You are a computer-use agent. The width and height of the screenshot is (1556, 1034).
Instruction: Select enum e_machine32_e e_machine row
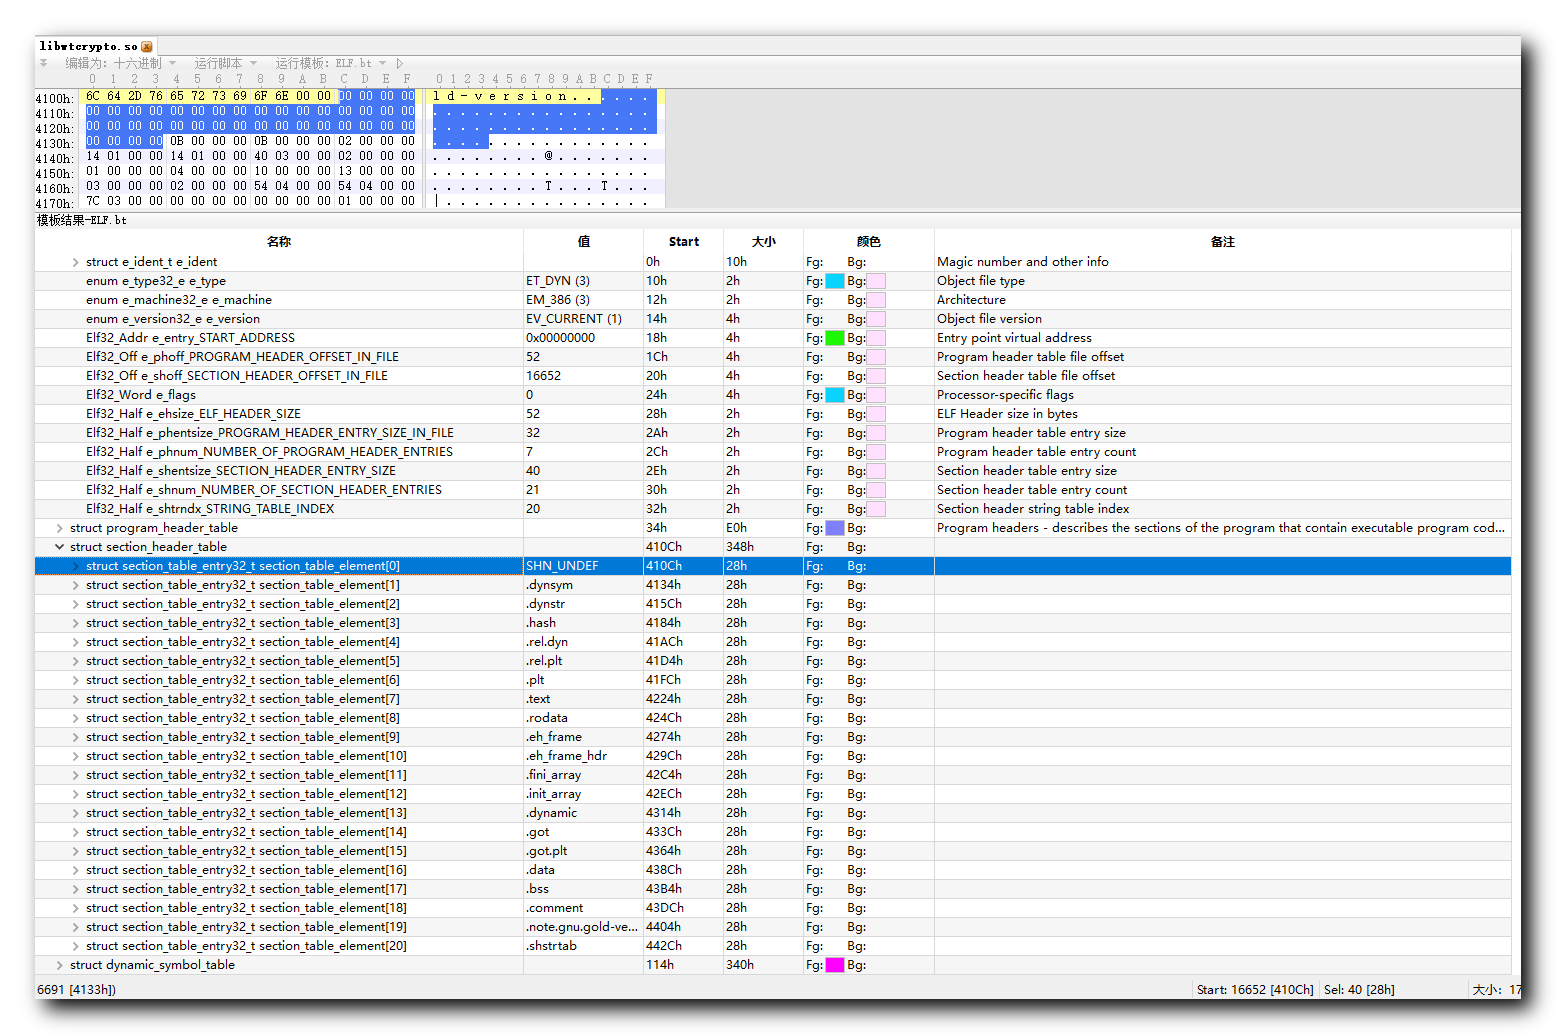(x=773, y=300)
